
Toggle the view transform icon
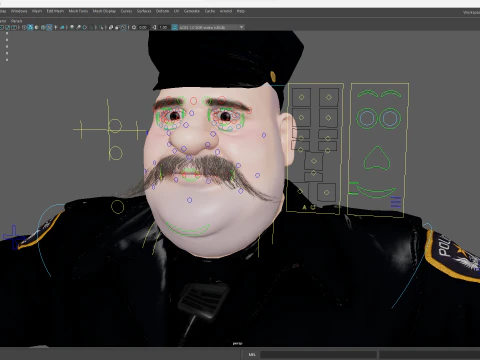[x=174, y=27]
